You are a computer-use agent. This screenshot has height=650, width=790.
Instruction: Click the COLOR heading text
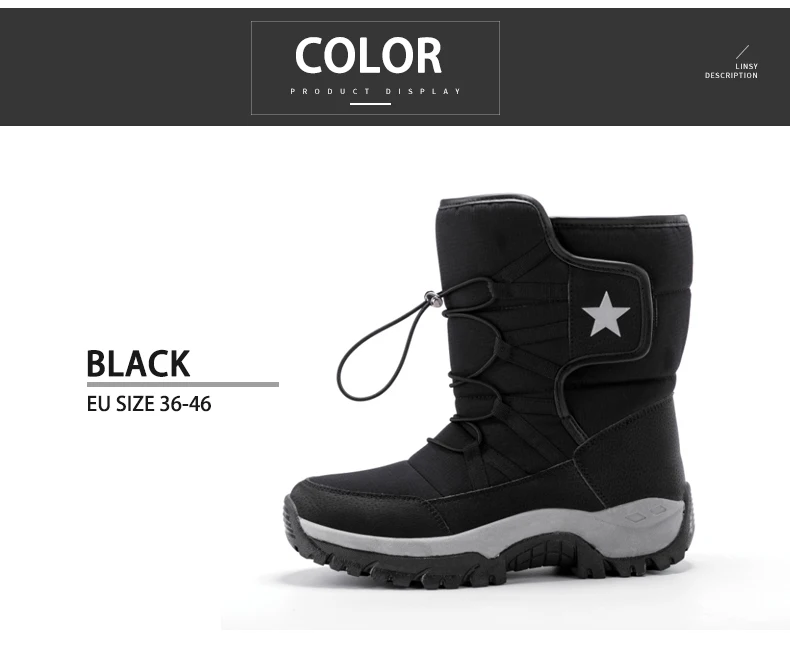(368, 55)
